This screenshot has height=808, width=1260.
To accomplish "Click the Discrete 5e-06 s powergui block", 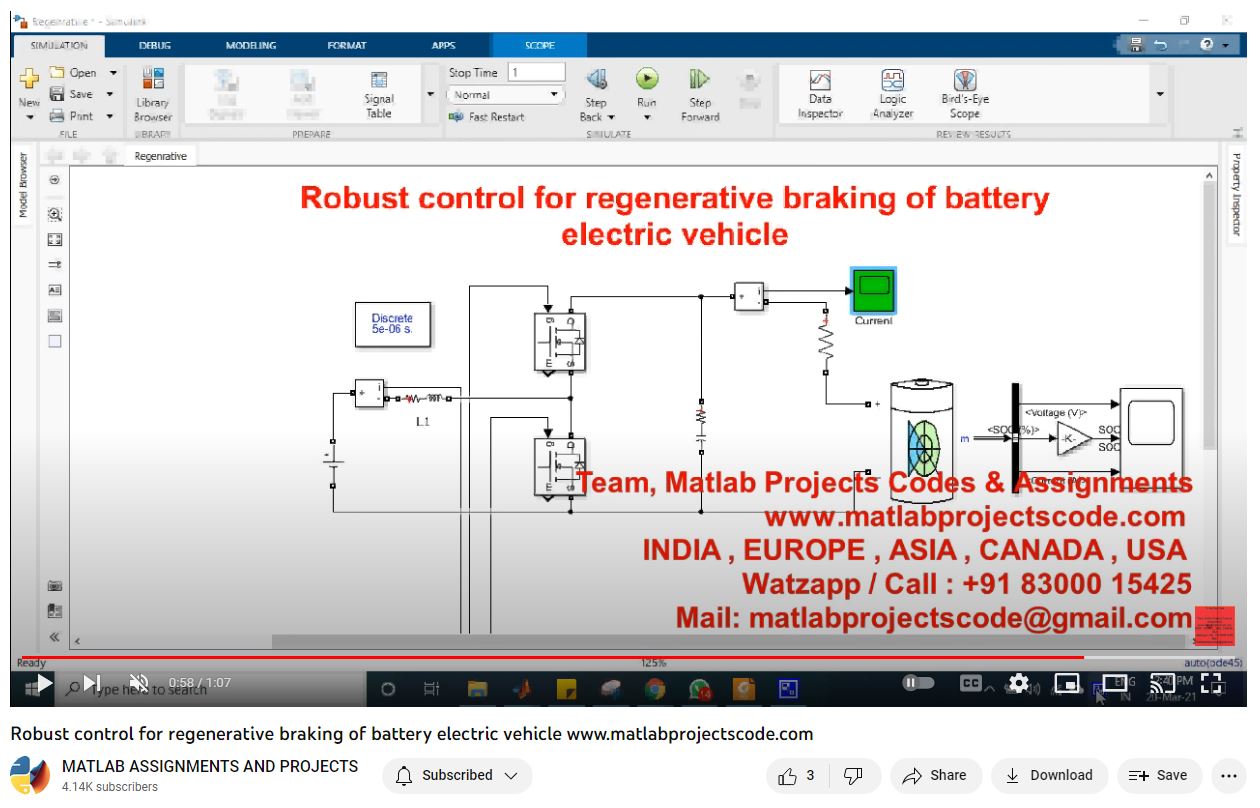I will pos(393,324).
